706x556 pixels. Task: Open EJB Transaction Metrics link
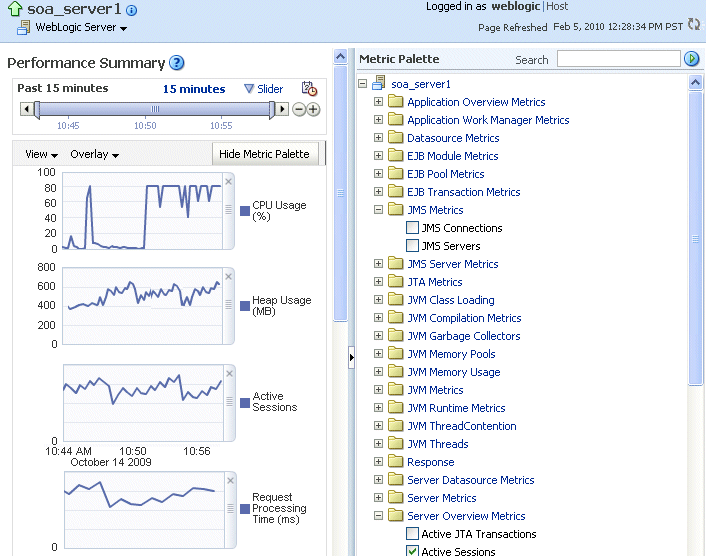[x=464, y=192]
